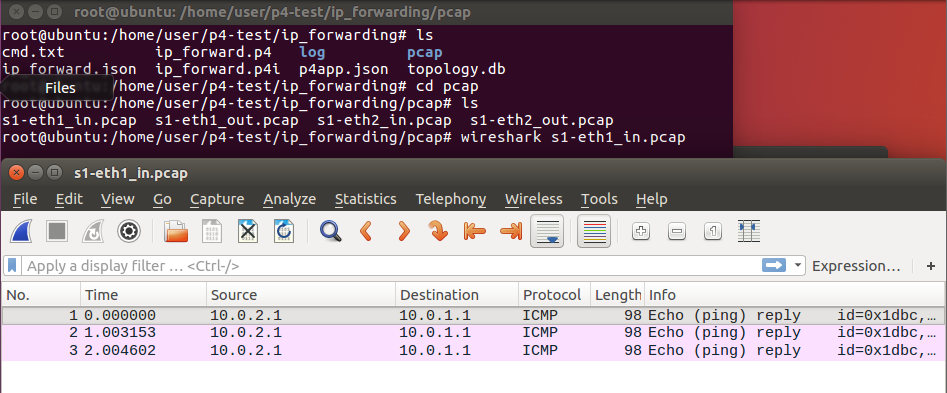
Task: Select packet 3 at time 2.004602
Action: click(x=474, y=351)
